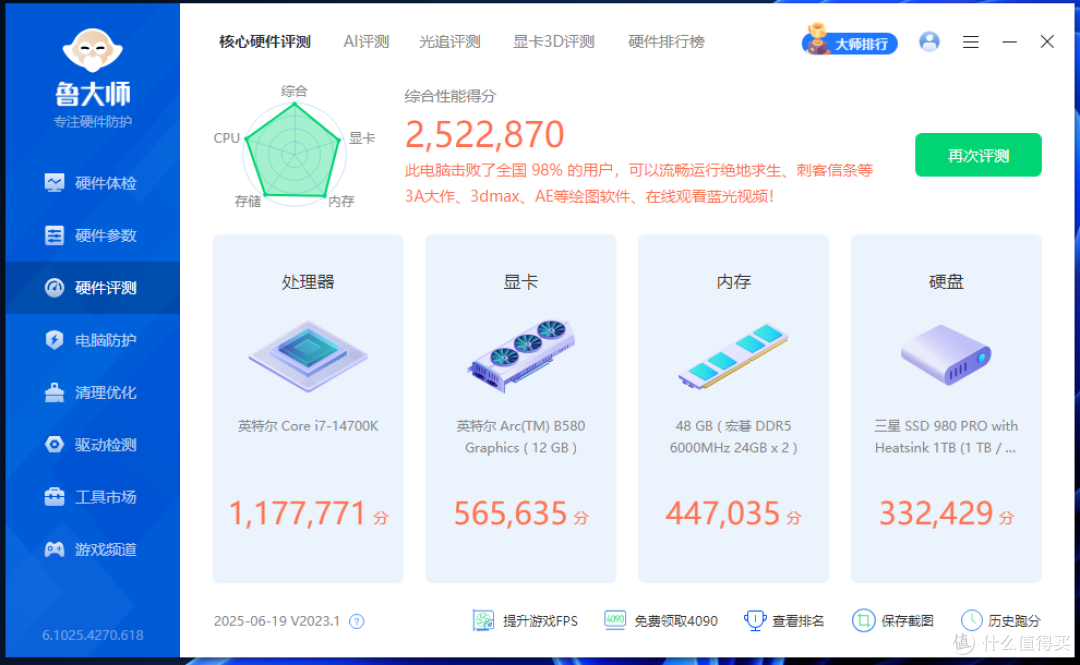Click the 综合性能得分 heading
Viewport: 1080px width, 665px height.
450,96
